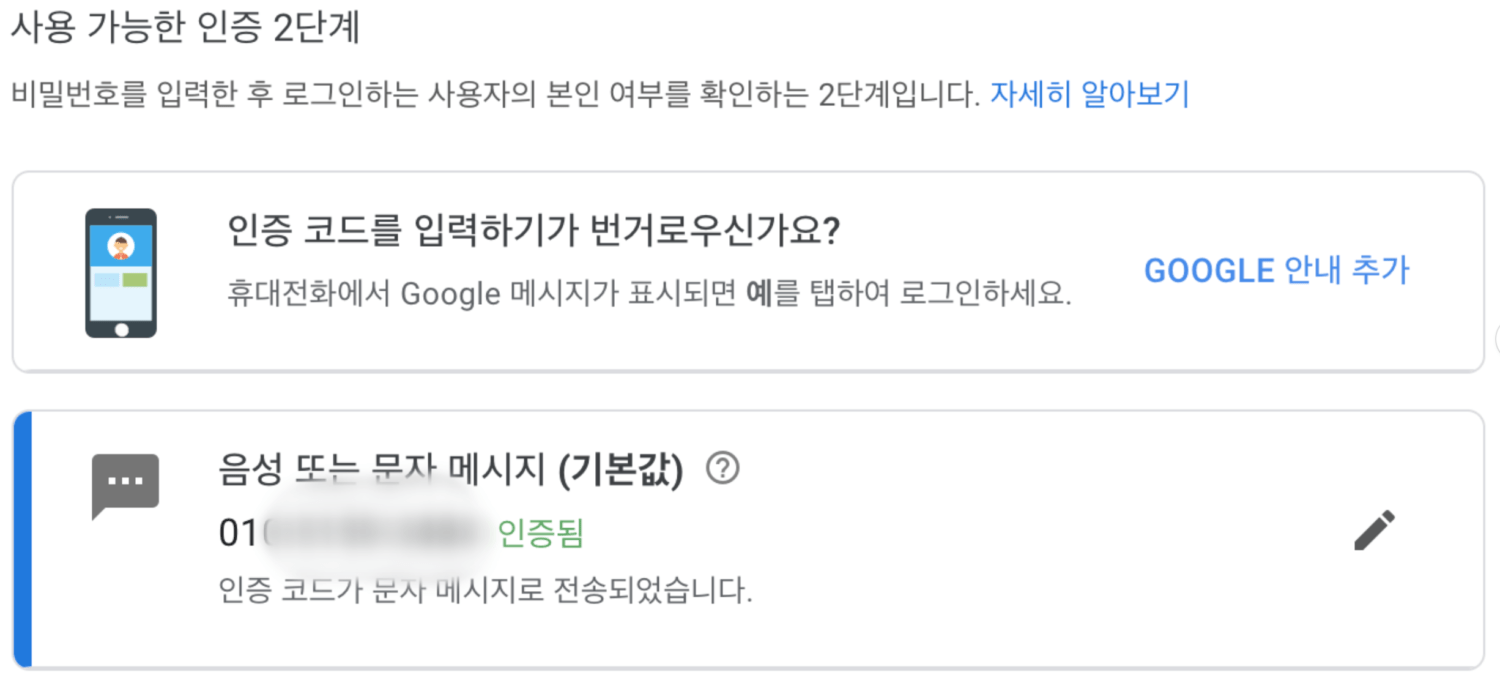Click the partial circle at right screen edge
This screenshot has height=694, width=1500.
[1496, 340]
